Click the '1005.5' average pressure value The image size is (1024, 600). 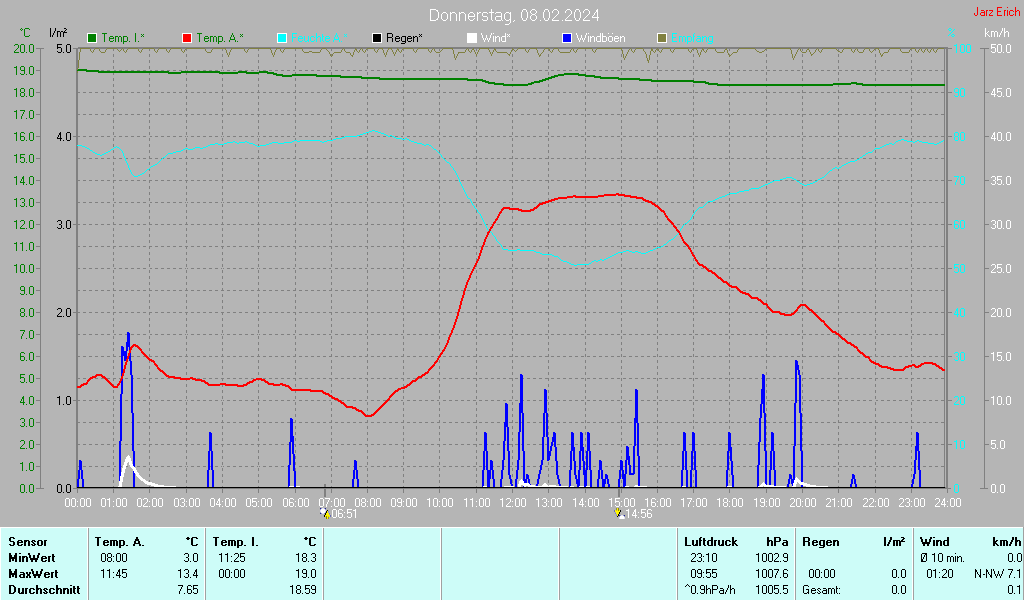(772, 590)
